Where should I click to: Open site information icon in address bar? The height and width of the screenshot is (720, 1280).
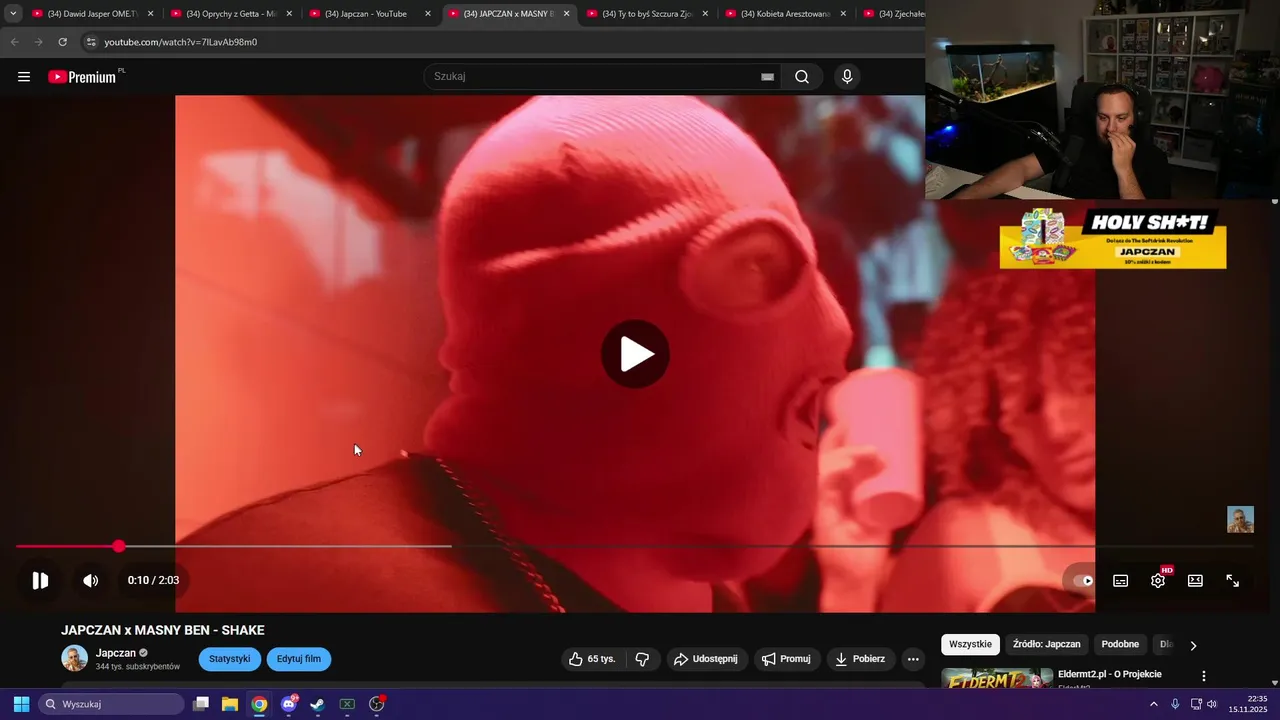tap(91, 42)
